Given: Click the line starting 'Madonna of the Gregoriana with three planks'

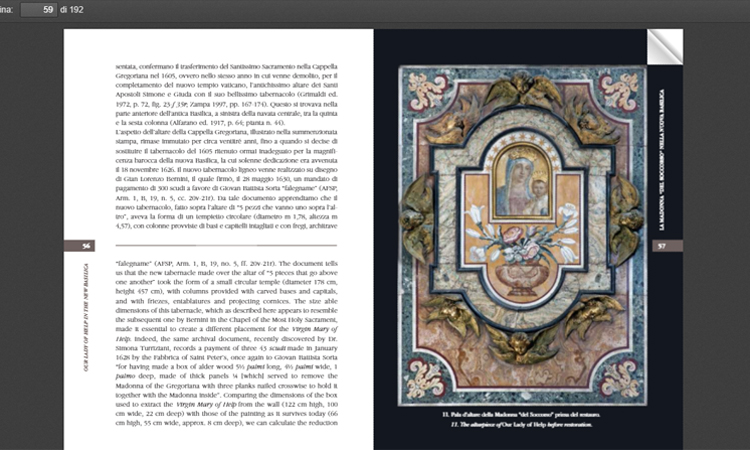Looking at the screenshot, I should [226, 386].
